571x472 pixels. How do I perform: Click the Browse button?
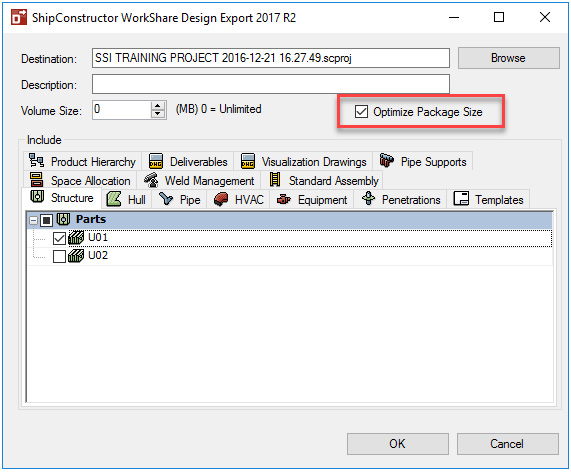508,58
